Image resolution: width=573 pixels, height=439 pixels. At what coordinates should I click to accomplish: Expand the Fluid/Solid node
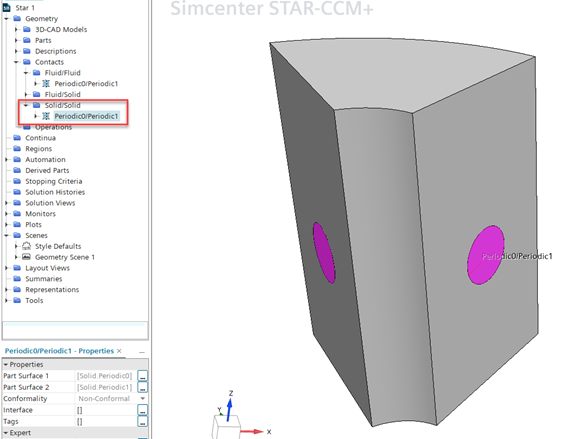point(26,94)
